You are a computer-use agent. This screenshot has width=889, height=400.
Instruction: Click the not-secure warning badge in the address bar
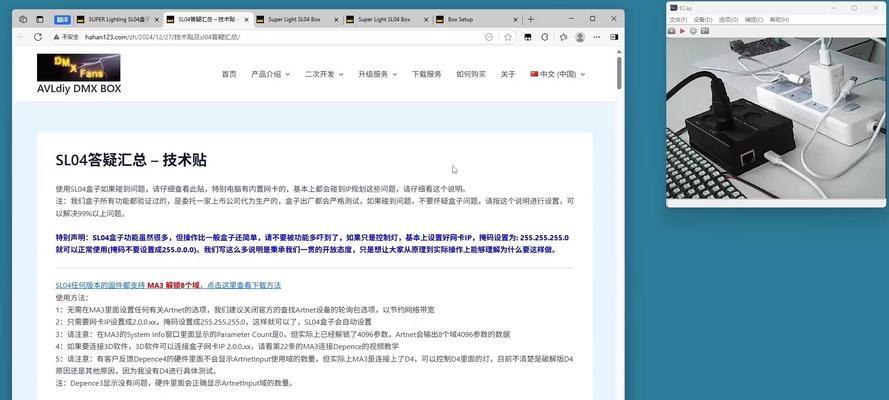(x=66, y=37)
